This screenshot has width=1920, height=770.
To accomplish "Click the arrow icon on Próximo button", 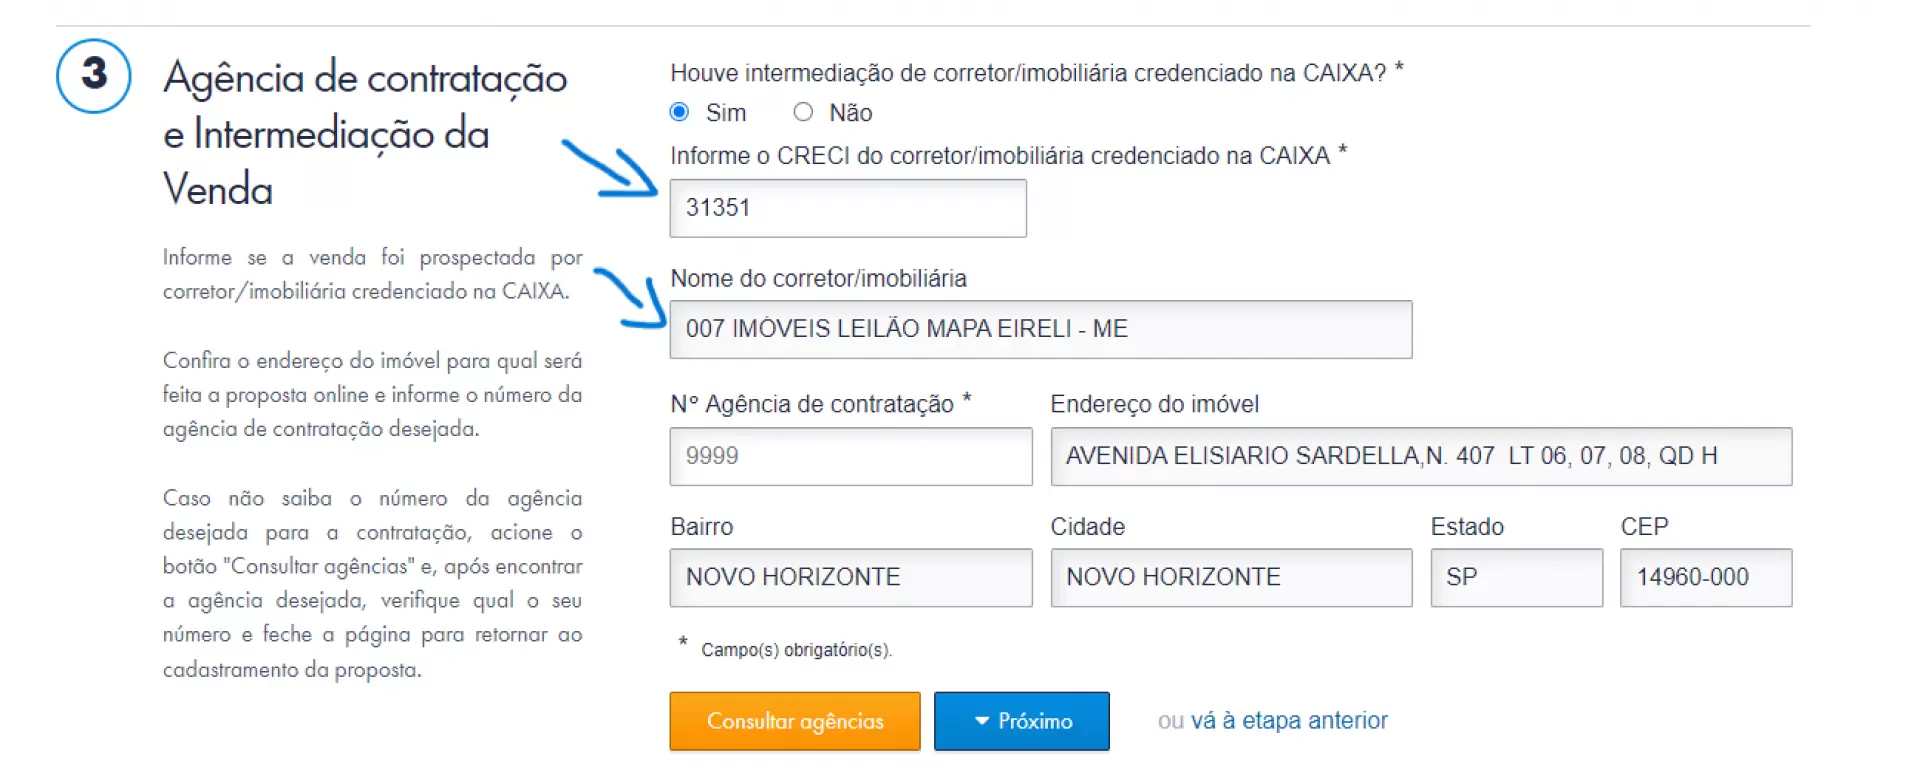I will 982,721.
